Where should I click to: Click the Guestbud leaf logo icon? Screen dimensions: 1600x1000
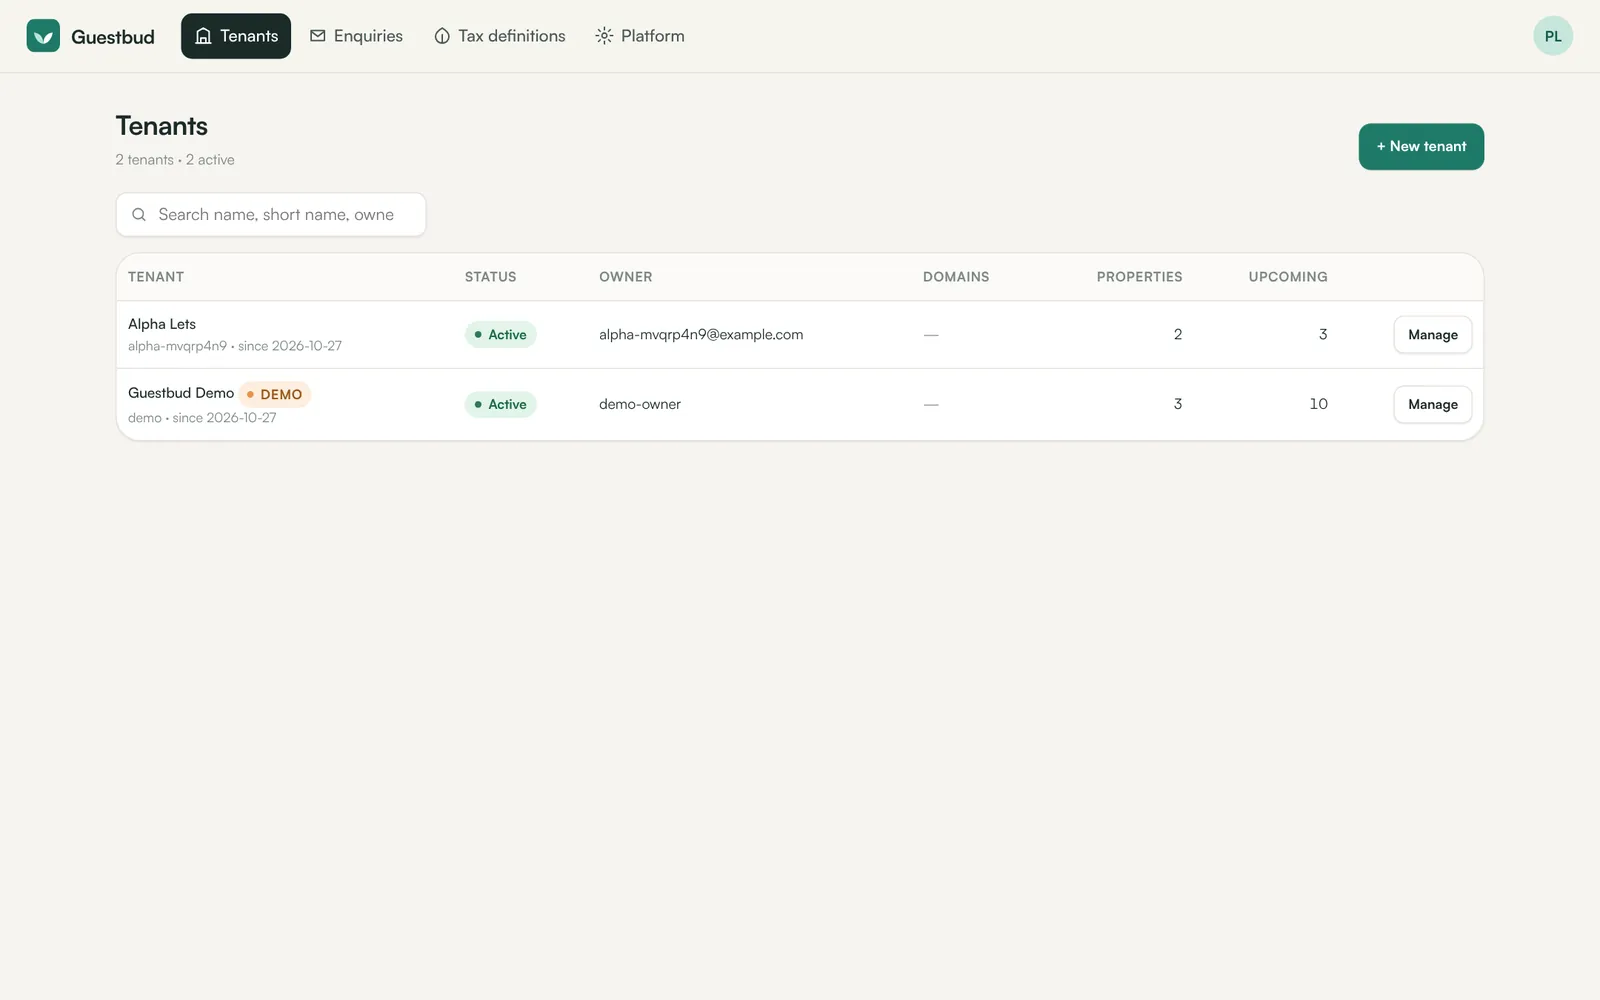coord(43,36)
